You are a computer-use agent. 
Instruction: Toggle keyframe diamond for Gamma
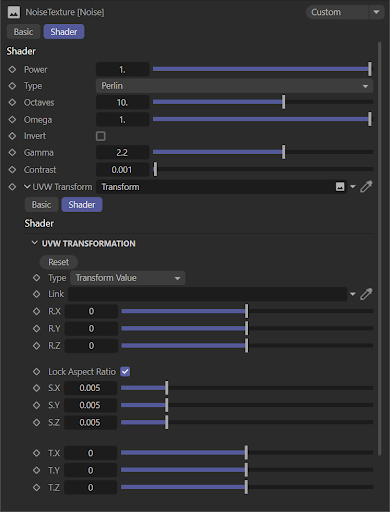pyautogui.click(x=12, y=152)
